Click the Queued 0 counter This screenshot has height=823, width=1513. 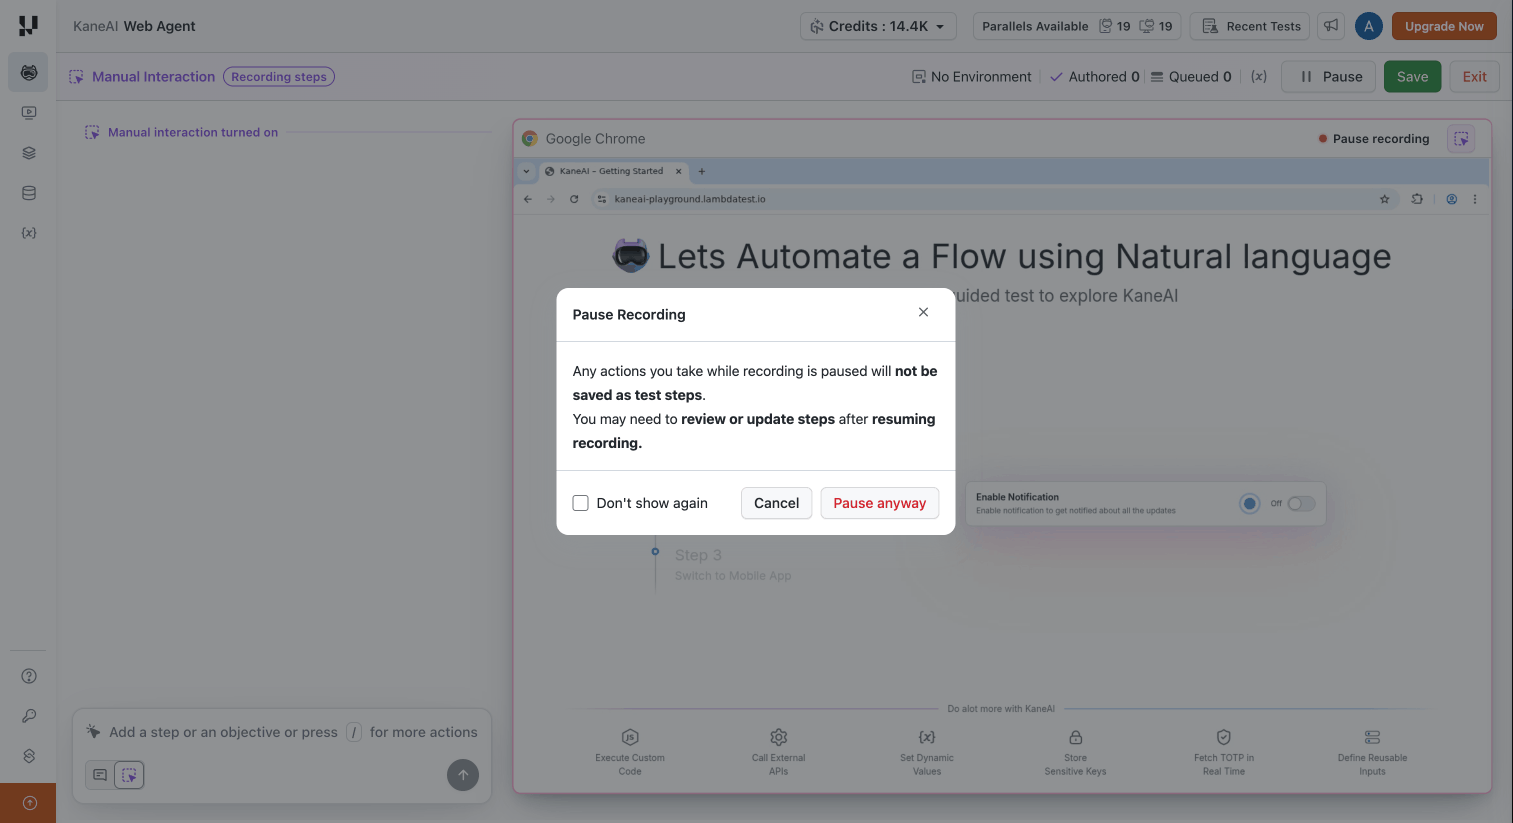[1191, 77]
